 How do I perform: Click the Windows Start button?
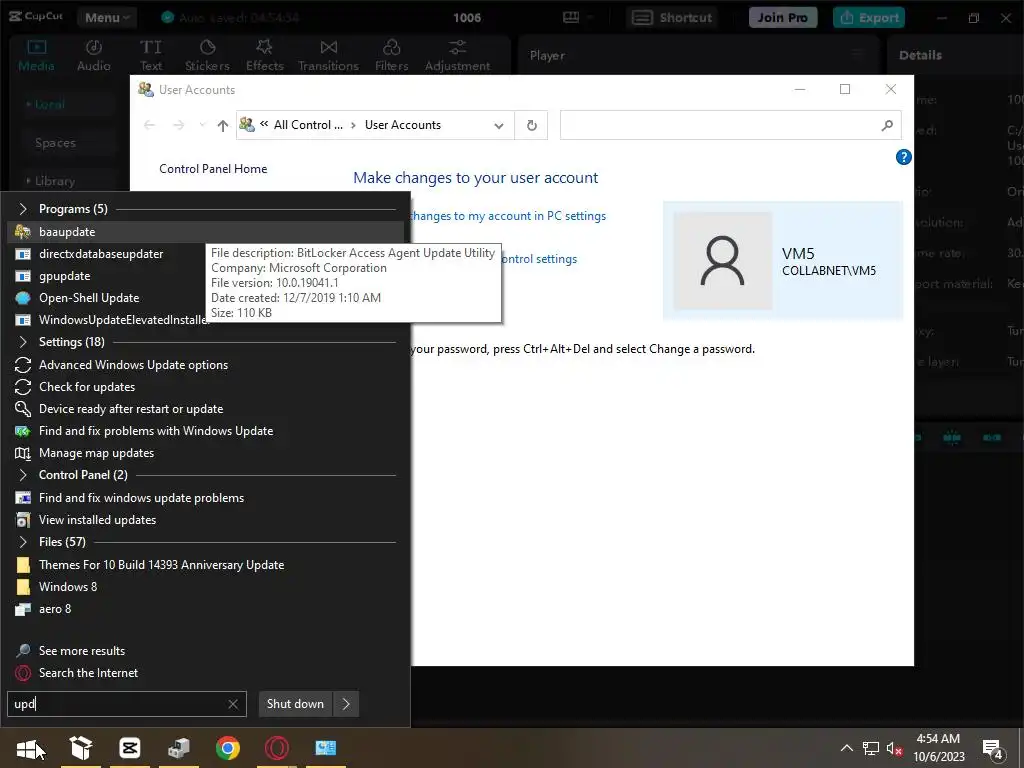[28, 748]
